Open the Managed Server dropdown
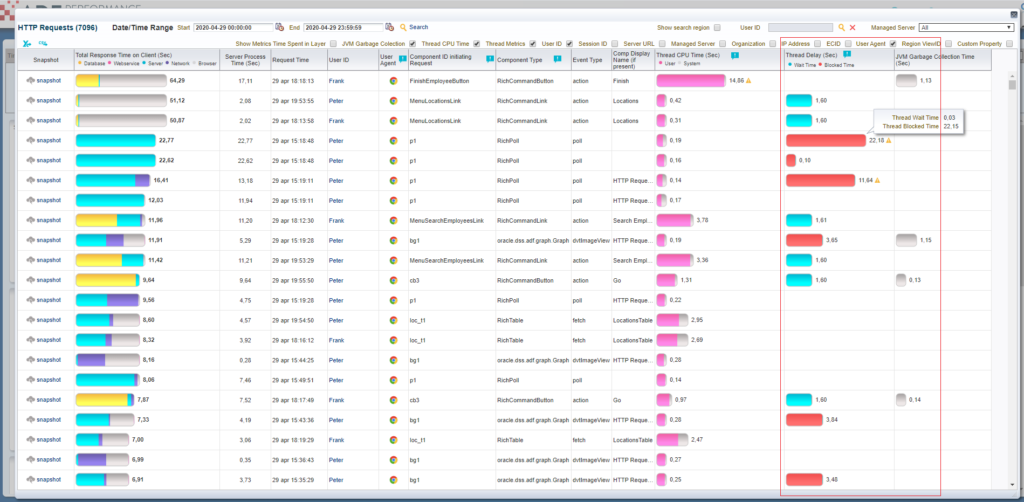The height and width of the screenshot is (502, 1024). 965,28
